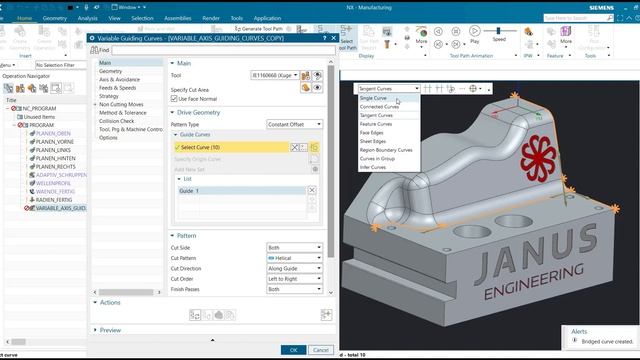Uncheck Use Face Normal checkbox
Viewport: 640px width, 360px height.
pyautogui.click(x=174, y=99)
